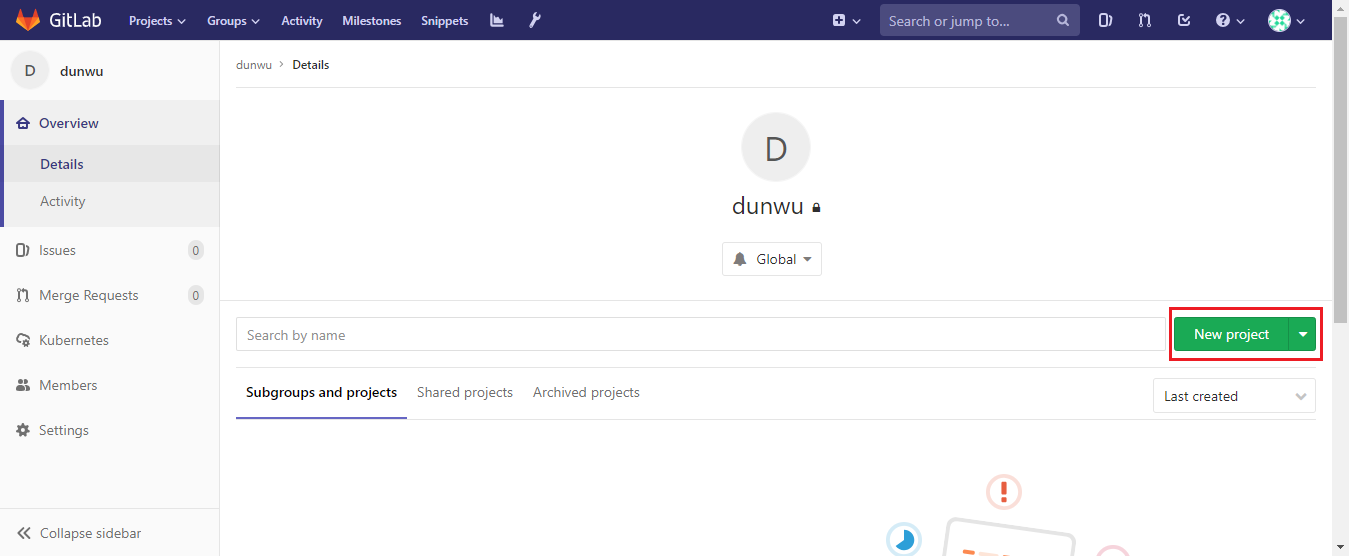1349x556 pixels.
Task: Open Issues icon in top navbar
Action: [x=1105, y=20]
